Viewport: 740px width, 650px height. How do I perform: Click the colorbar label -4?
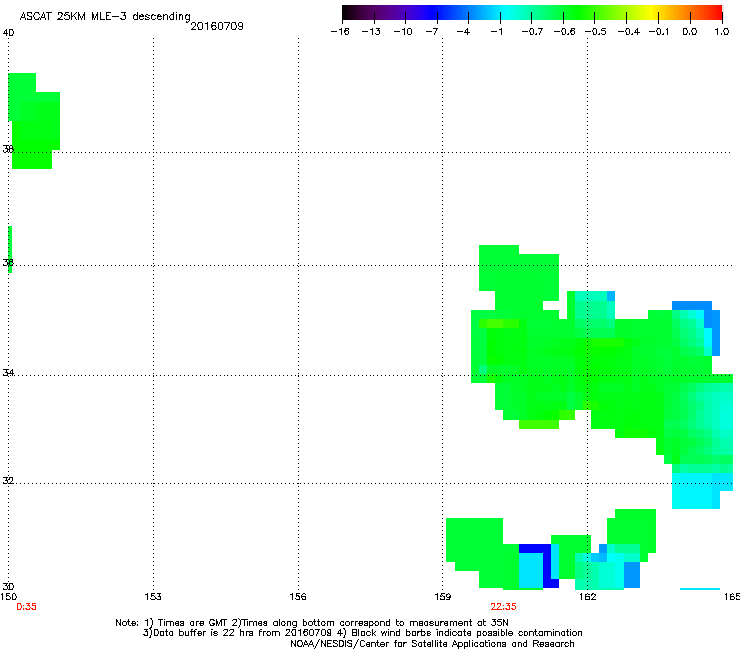[x=463, y=32]
